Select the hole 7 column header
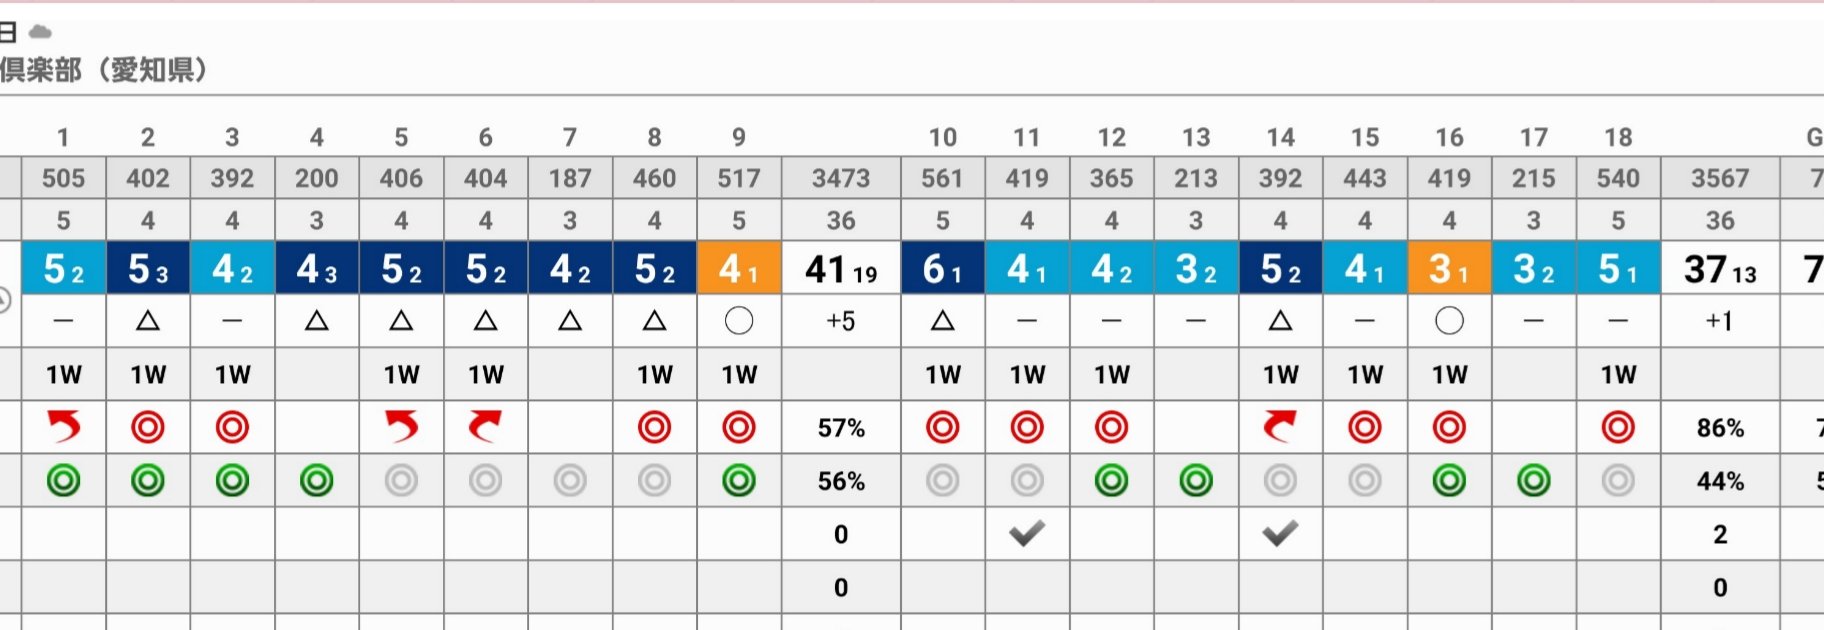This screenshot has width=1824, height=630. coord(570,137)
